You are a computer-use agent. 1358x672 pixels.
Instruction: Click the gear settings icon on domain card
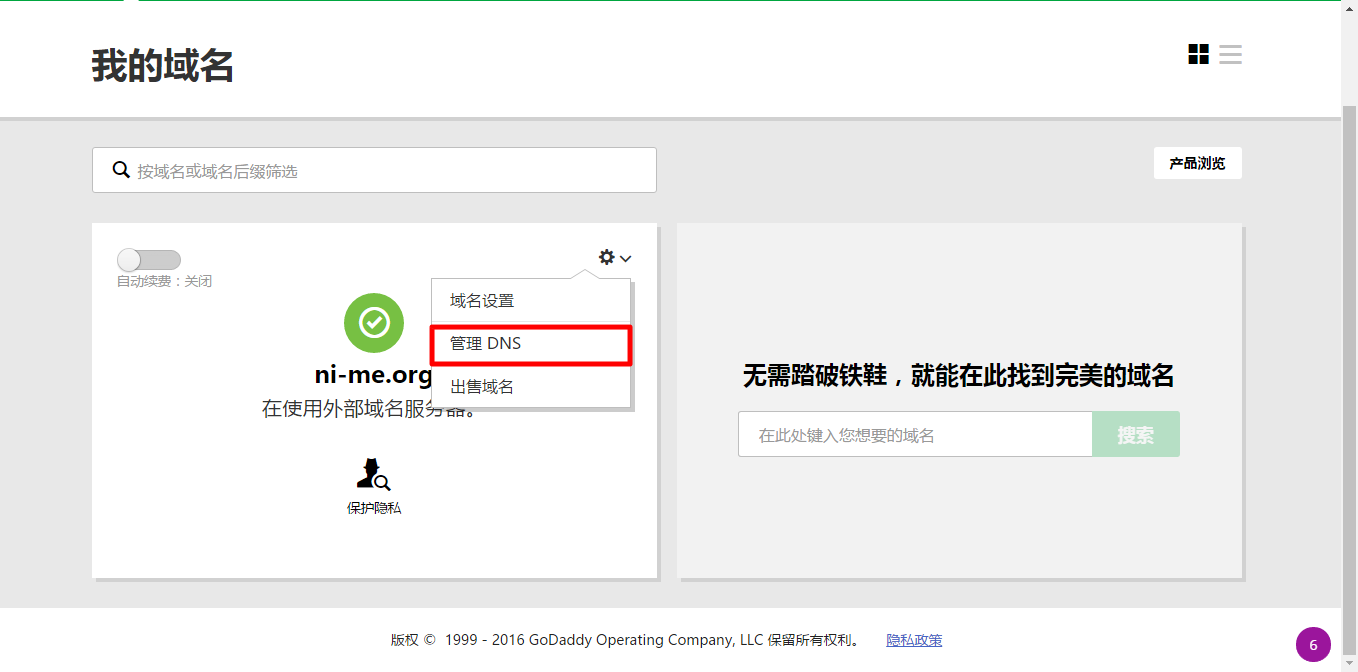pos(606,258)
